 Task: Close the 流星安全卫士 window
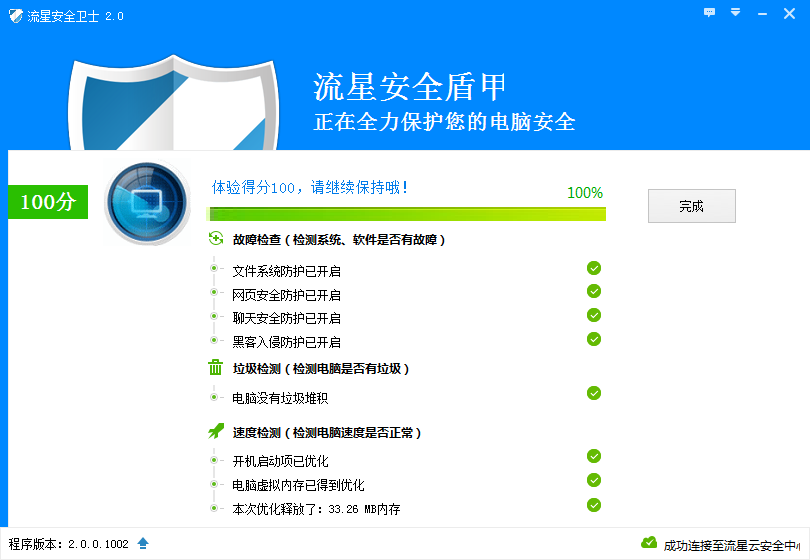(x=789, y=13)
